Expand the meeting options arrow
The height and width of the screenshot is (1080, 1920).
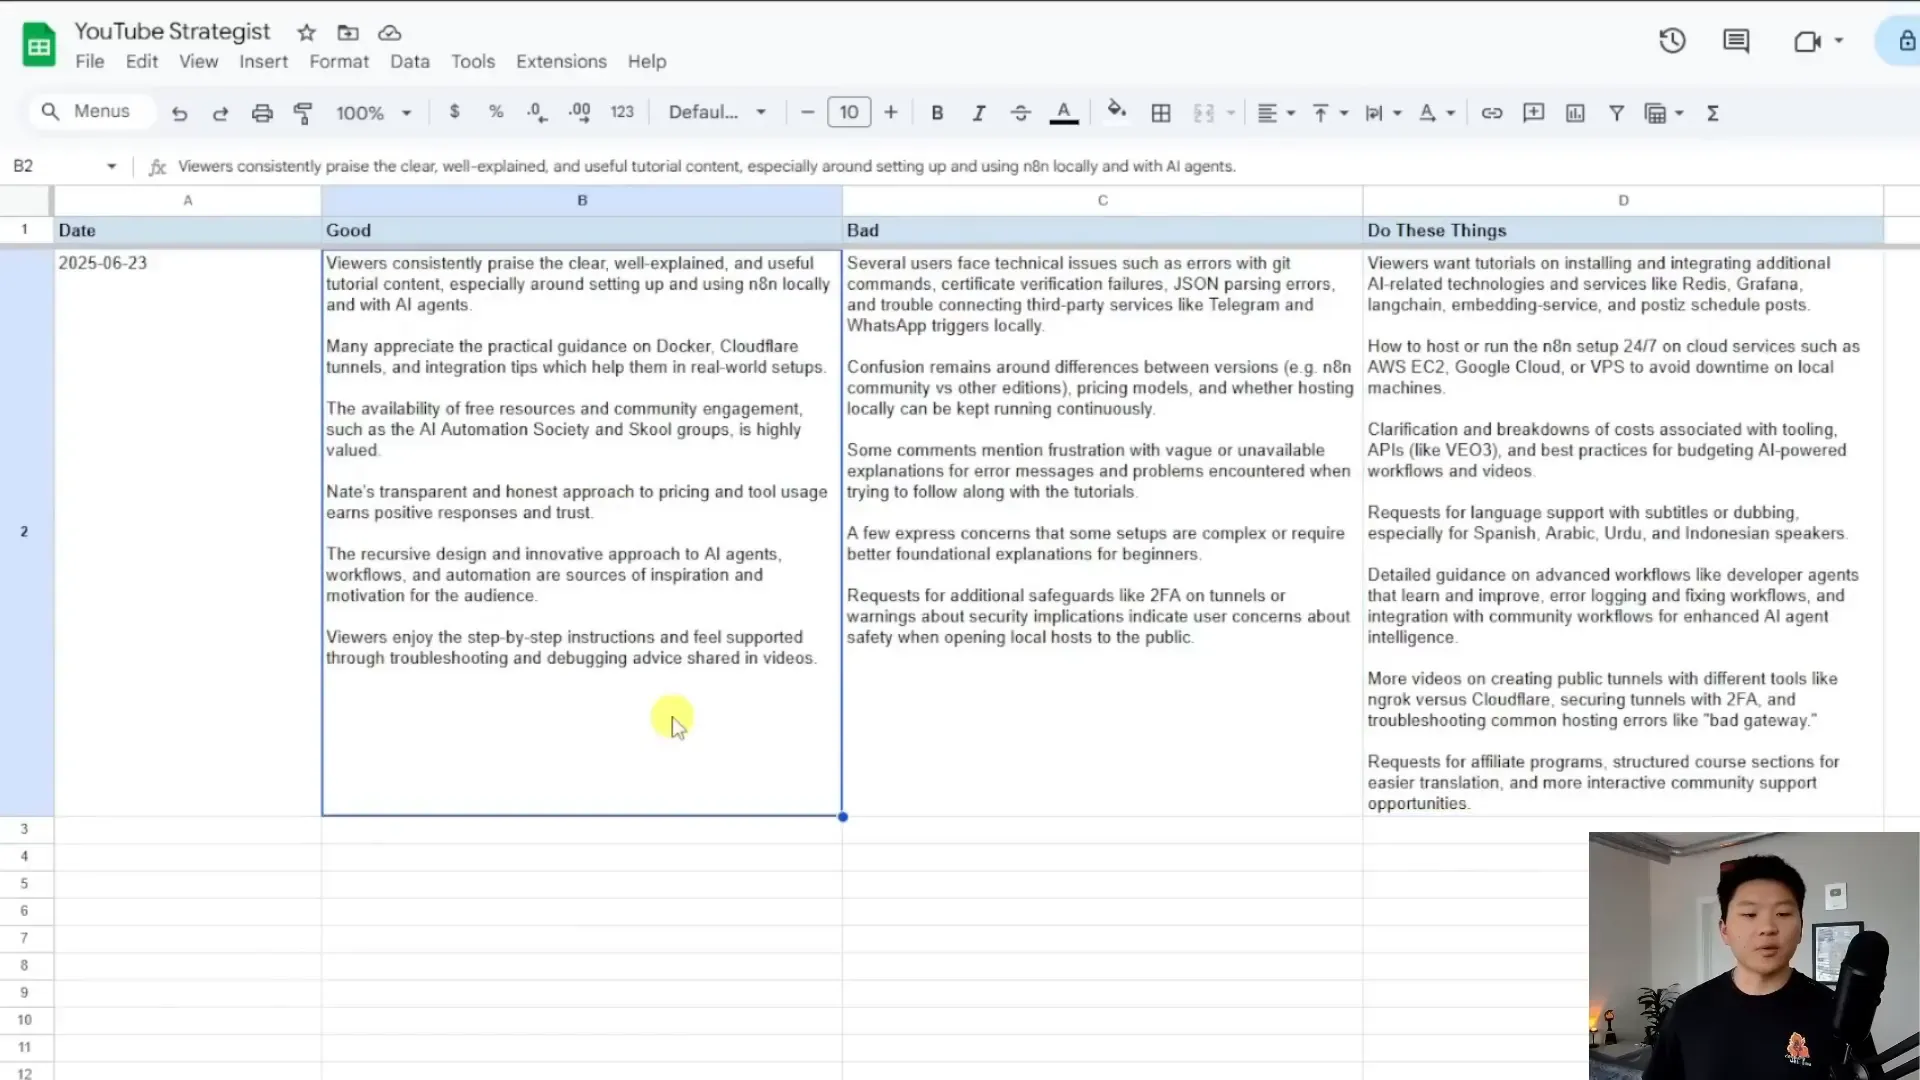(x=1838, y=41)
